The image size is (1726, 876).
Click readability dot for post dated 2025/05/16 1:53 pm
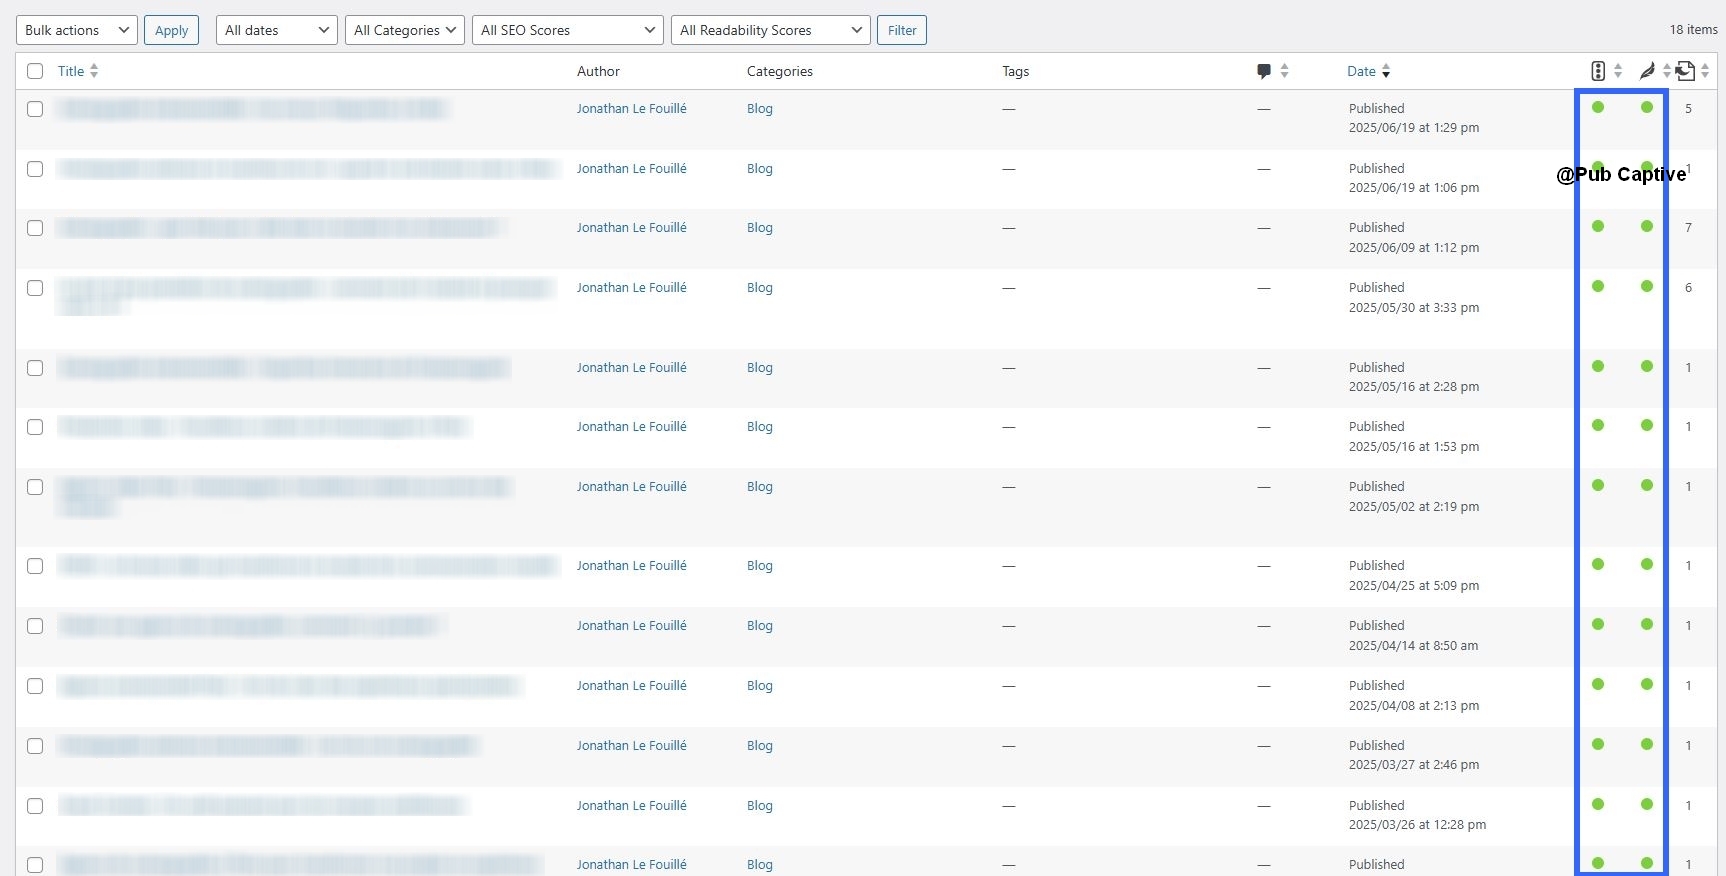coord(1647,425)
